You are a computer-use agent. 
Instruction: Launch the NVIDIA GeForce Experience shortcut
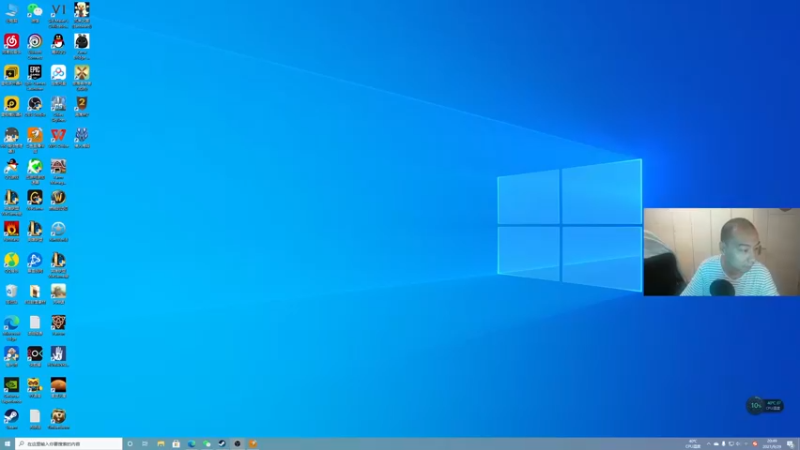click(x=11, y=390)
